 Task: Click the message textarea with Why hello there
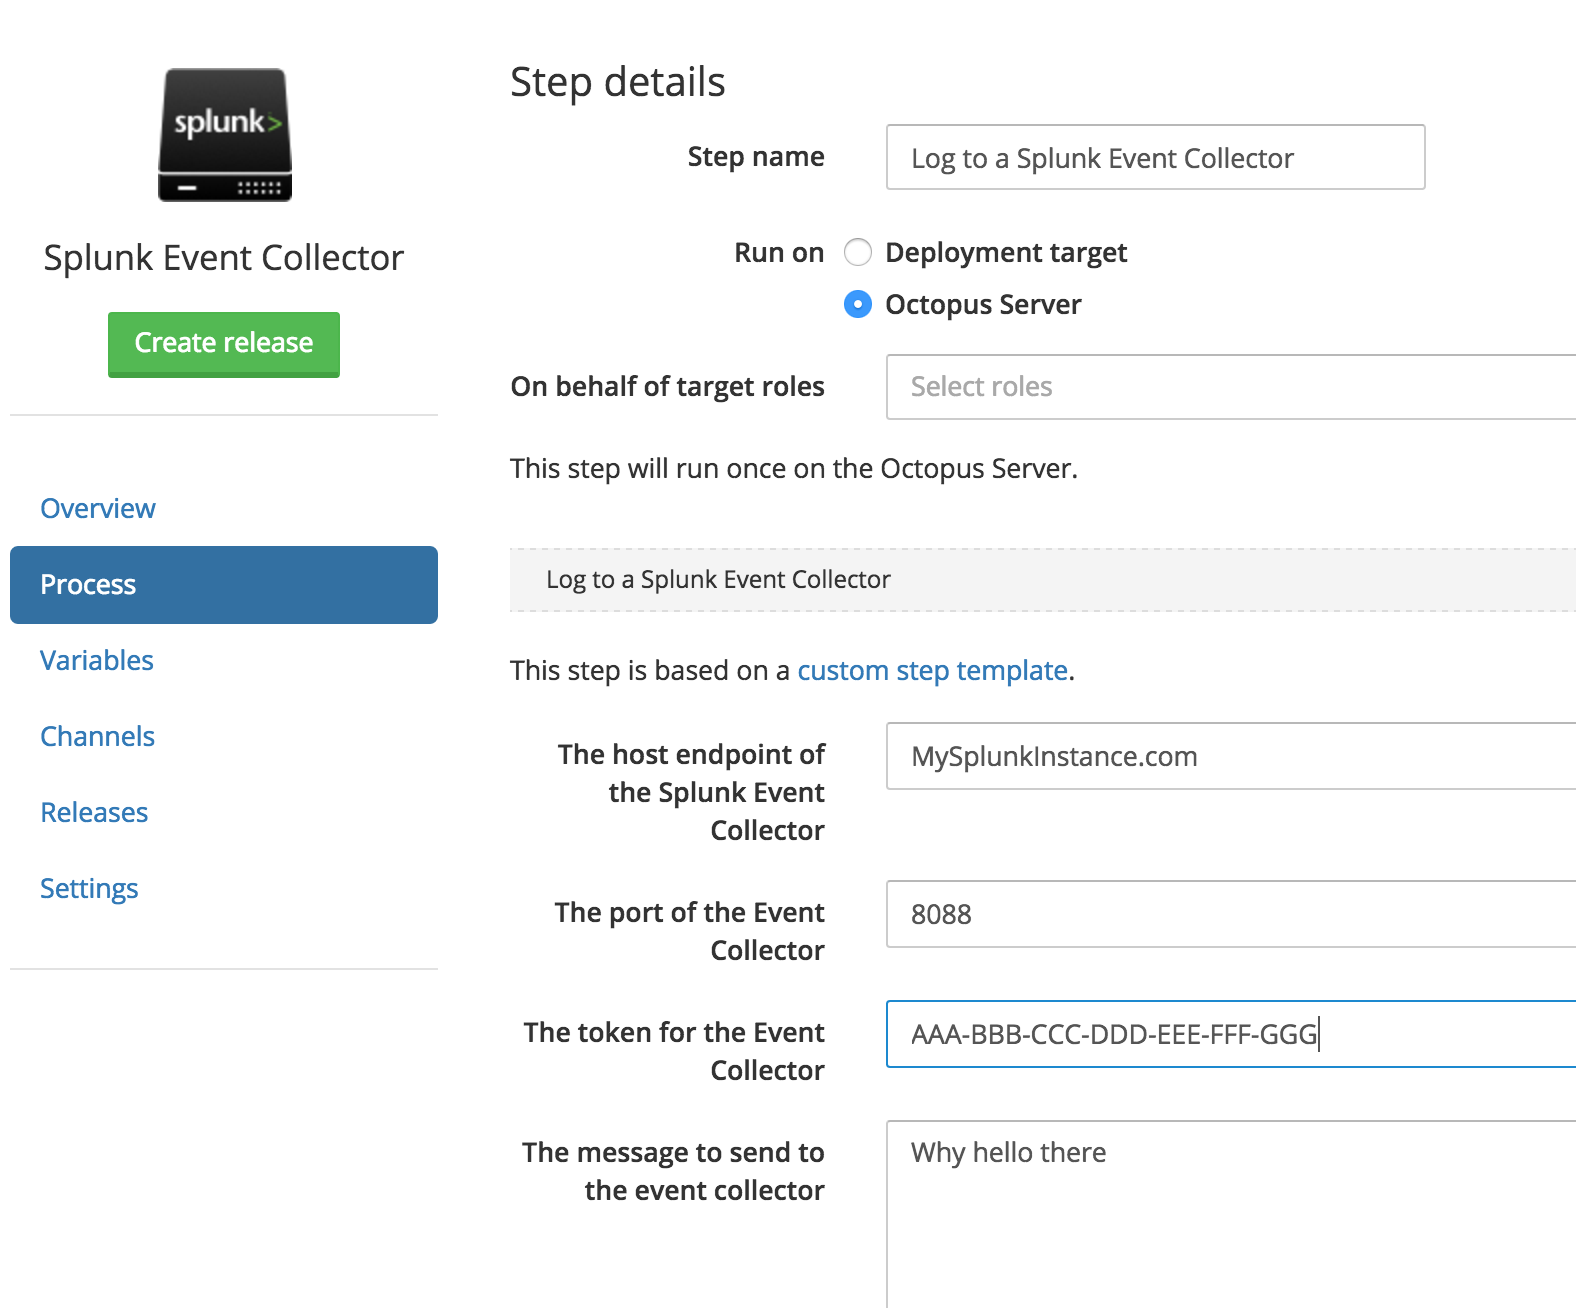(1231, 1214)
